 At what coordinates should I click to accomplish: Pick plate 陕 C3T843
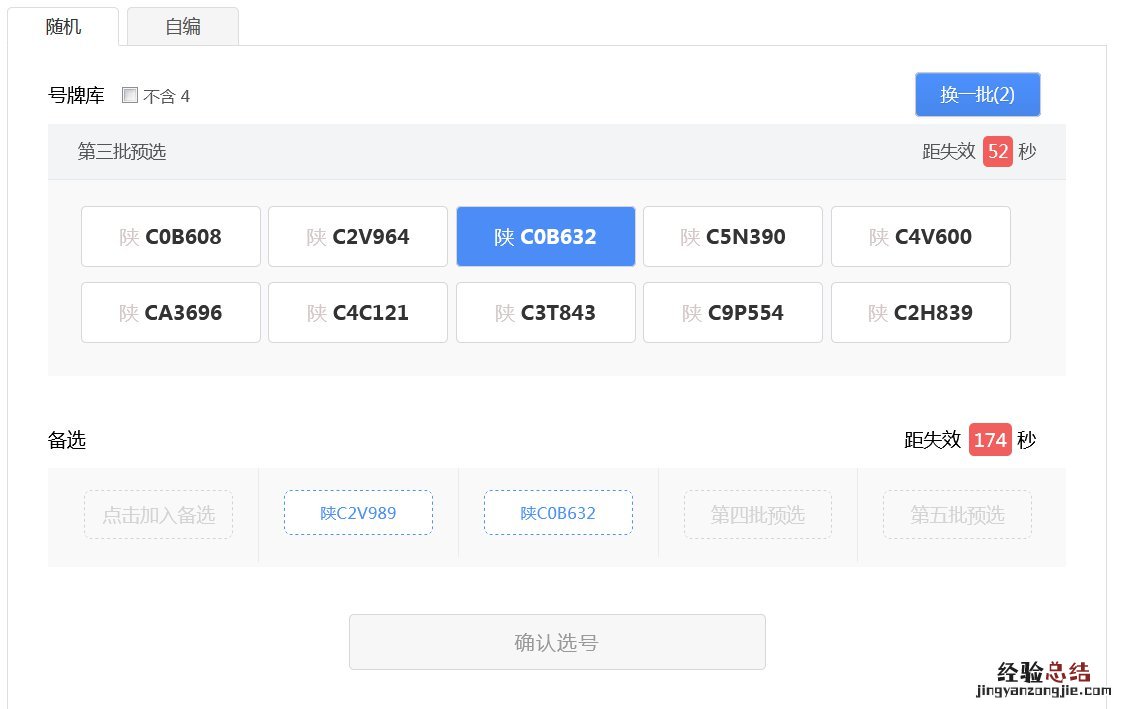pos(545,313)
